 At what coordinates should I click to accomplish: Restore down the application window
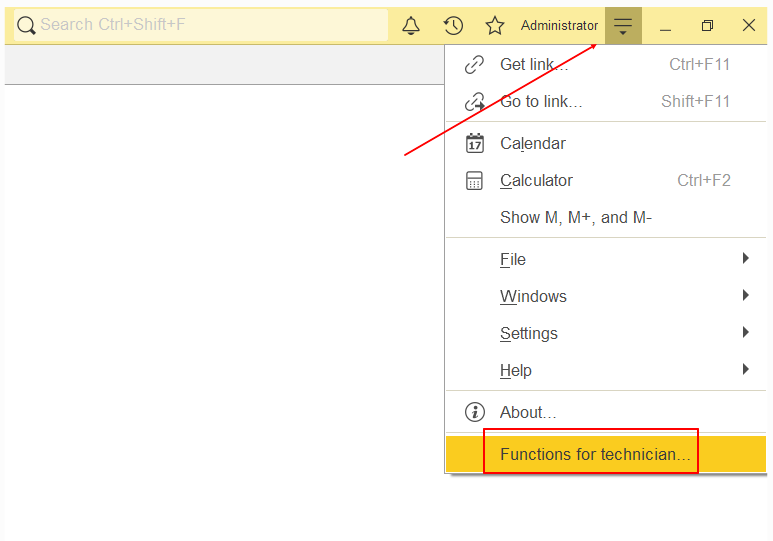click(707, 26)
